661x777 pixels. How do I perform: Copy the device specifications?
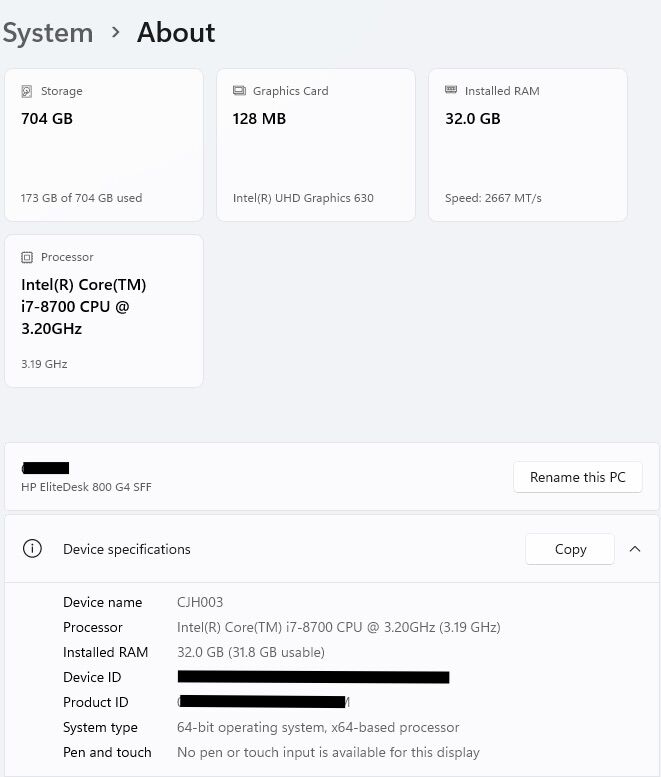(570, 549)
